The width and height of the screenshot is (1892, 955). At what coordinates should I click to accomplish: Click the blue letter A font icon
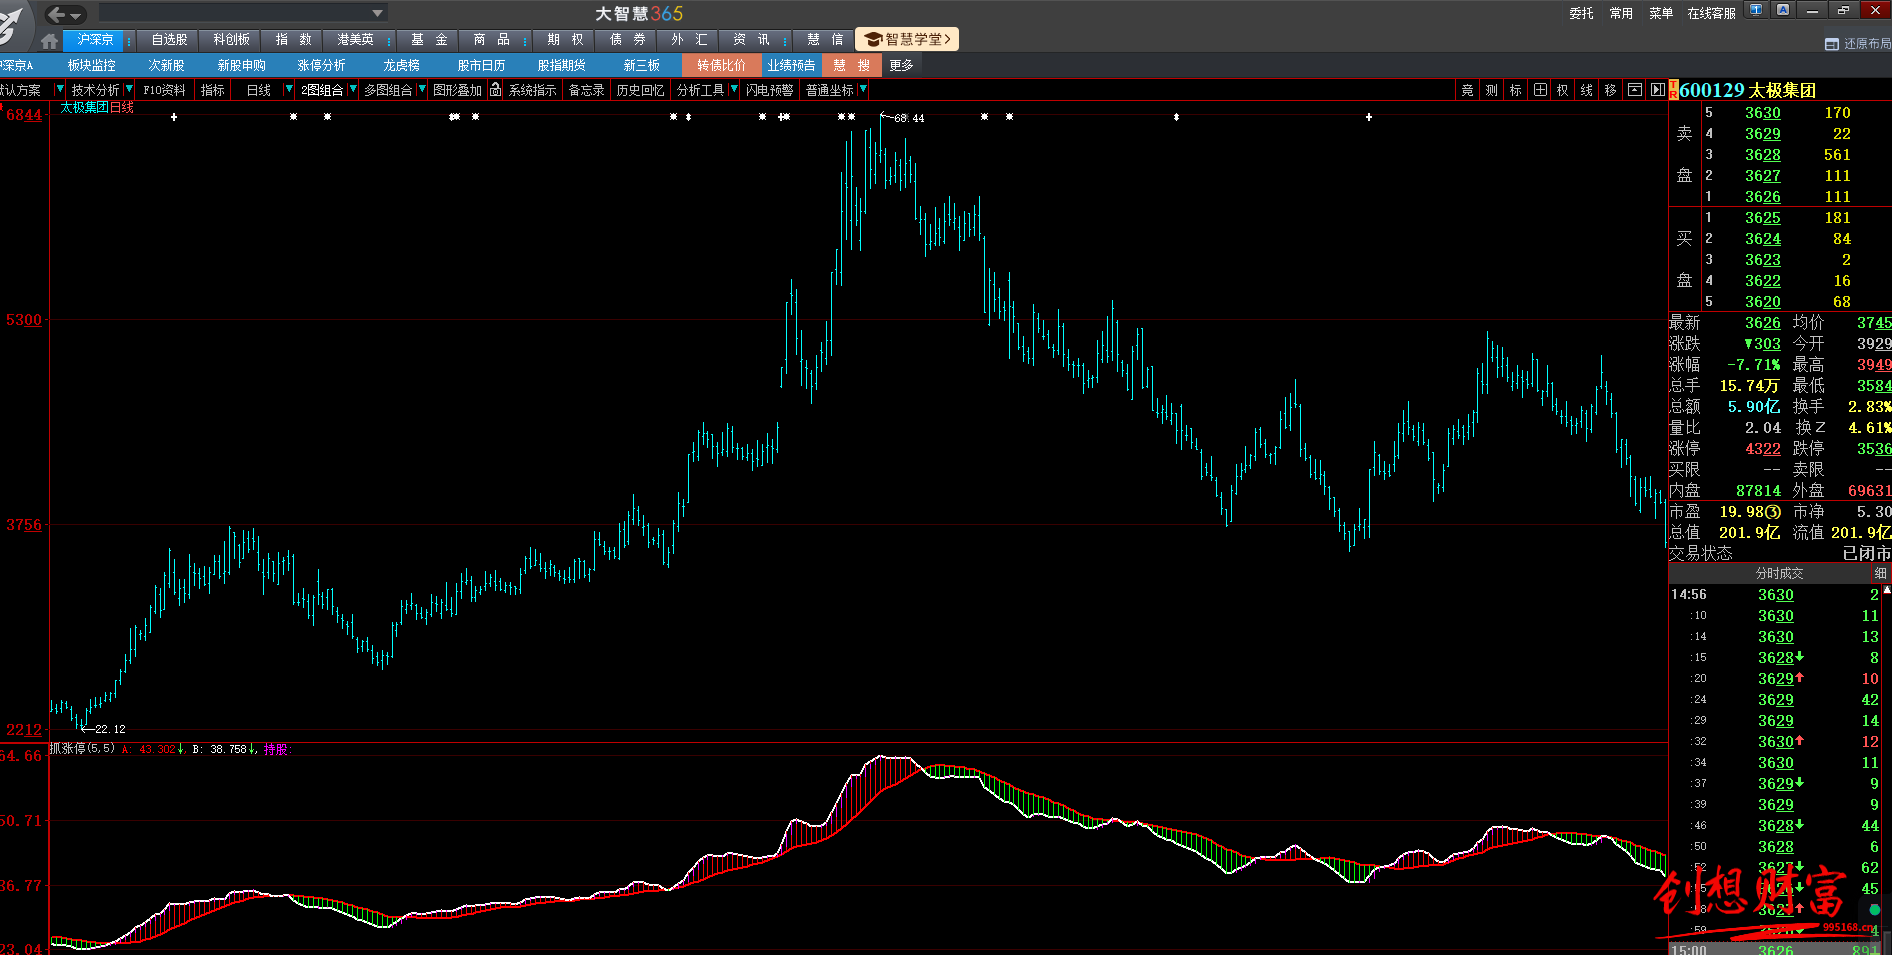click(x=1783, y=10)
